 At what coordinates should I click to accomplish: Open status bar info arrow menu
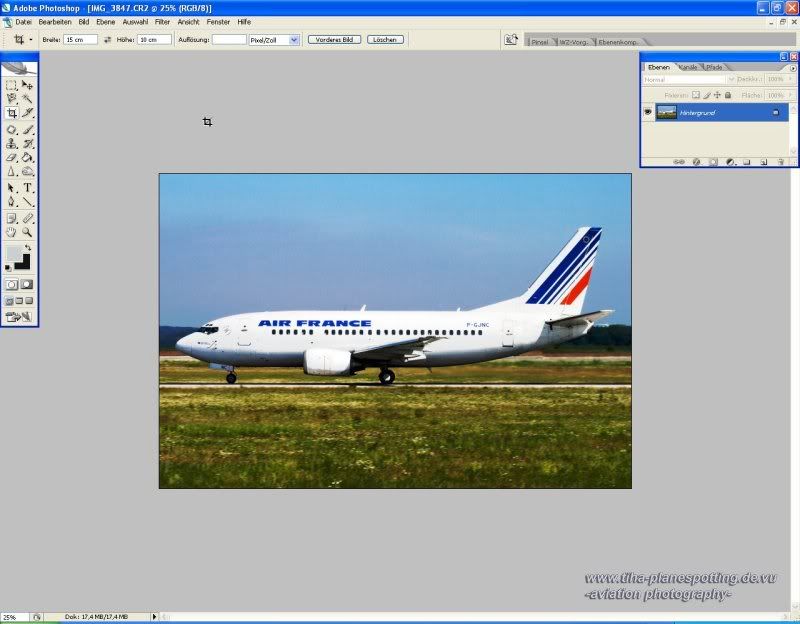pos(154,617)
